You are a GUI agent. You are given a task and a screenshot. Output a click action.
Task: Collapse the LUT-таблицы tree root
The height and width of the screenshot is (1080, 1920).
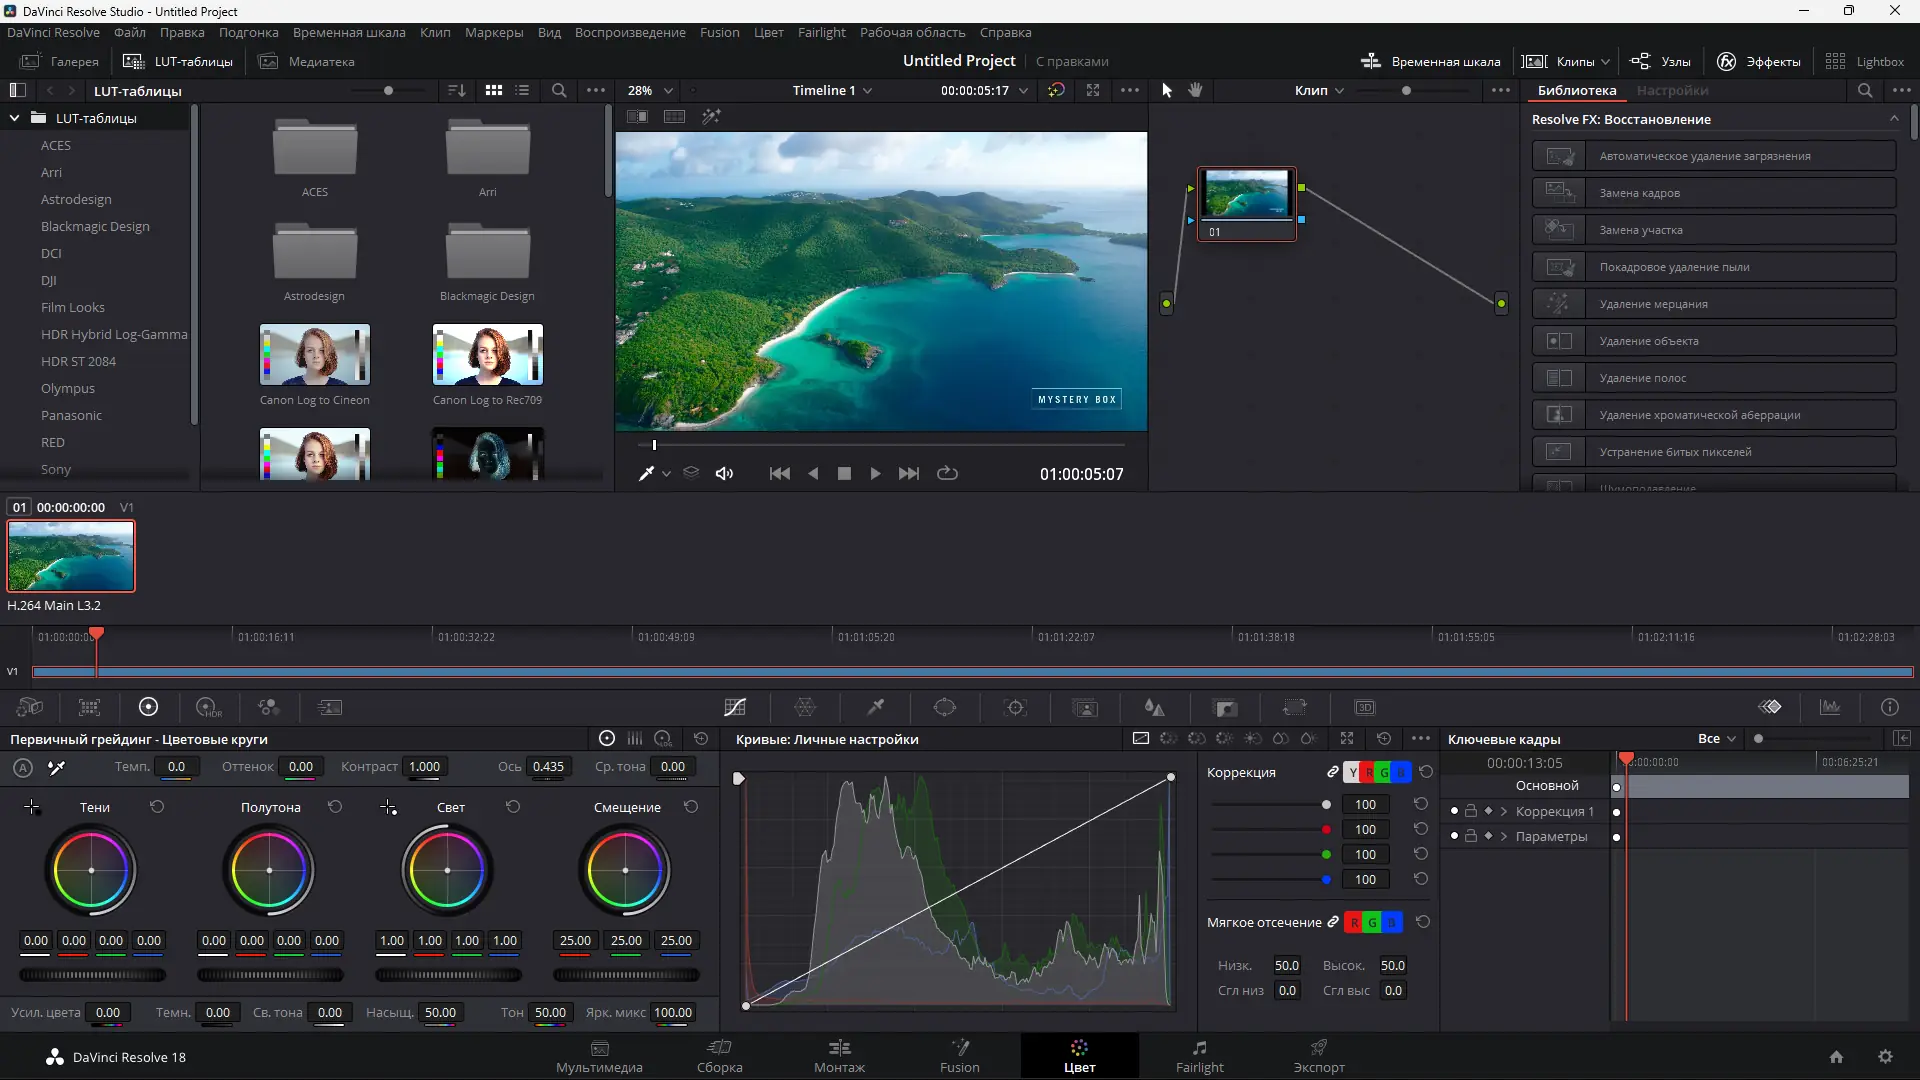pyautogui.click(x=15, y=118)
